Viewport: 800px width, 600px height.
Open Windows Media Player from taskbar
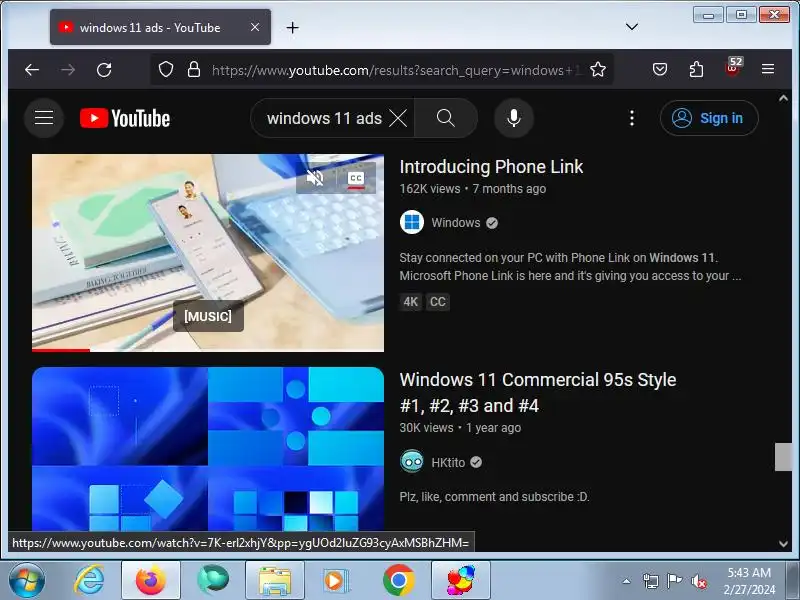[336, 581]
